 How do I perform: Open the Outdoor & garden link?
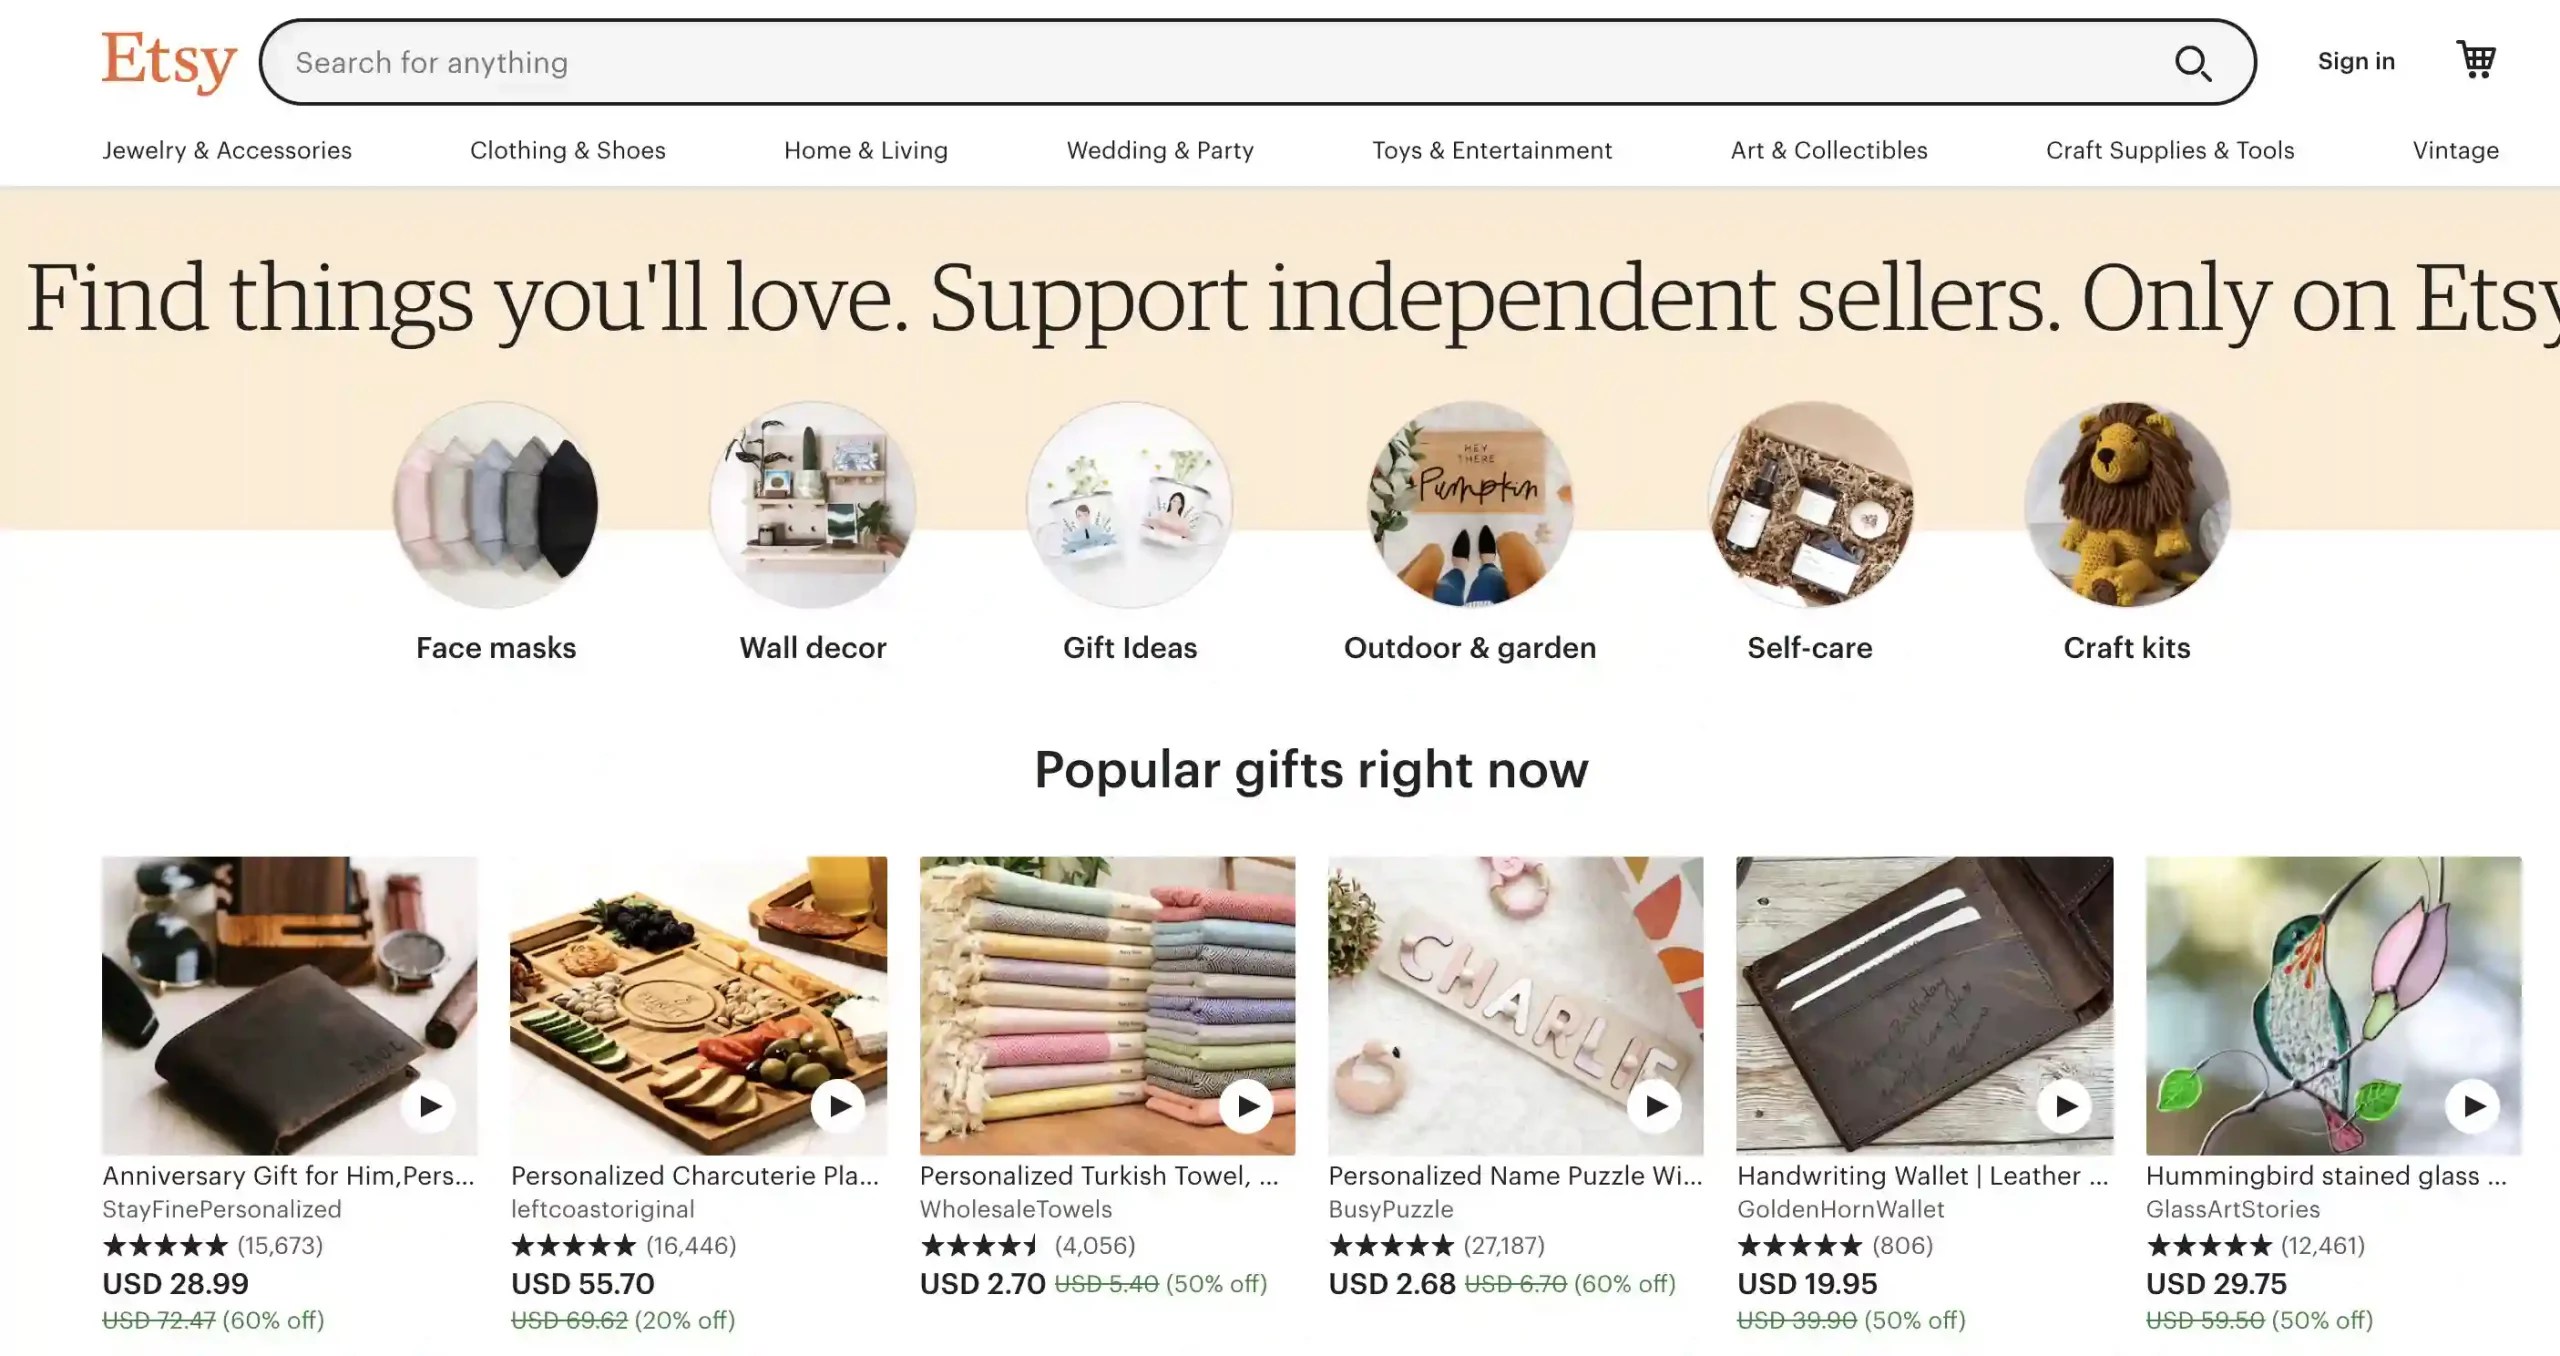(1470, 648)
